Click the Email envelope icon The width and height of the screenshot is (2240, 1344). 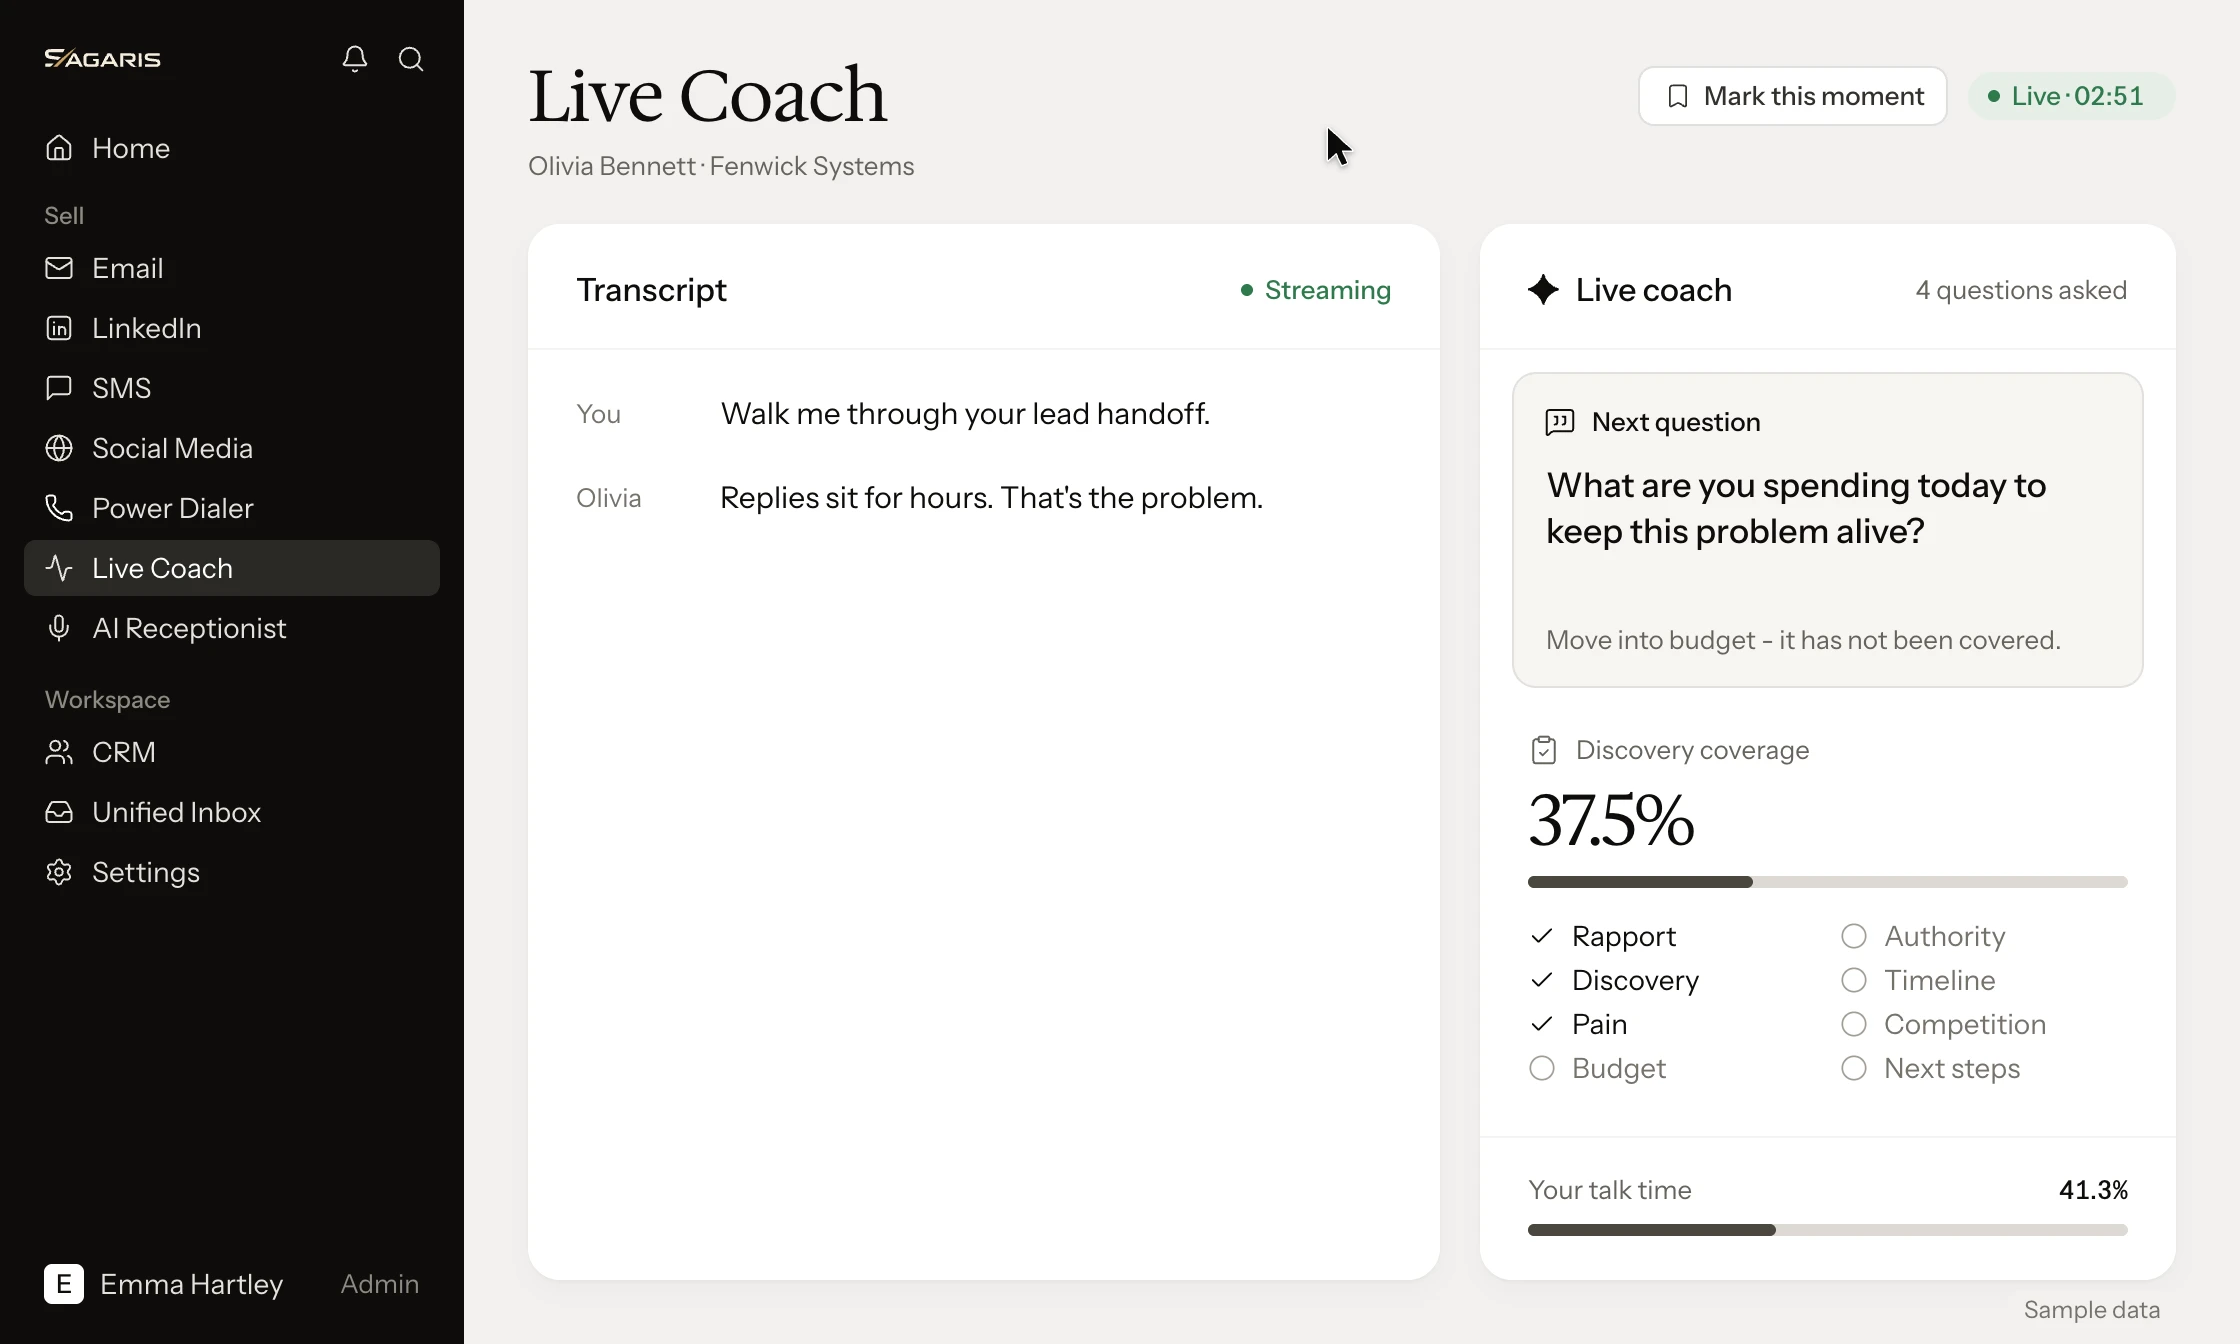(x=59, y=268)
